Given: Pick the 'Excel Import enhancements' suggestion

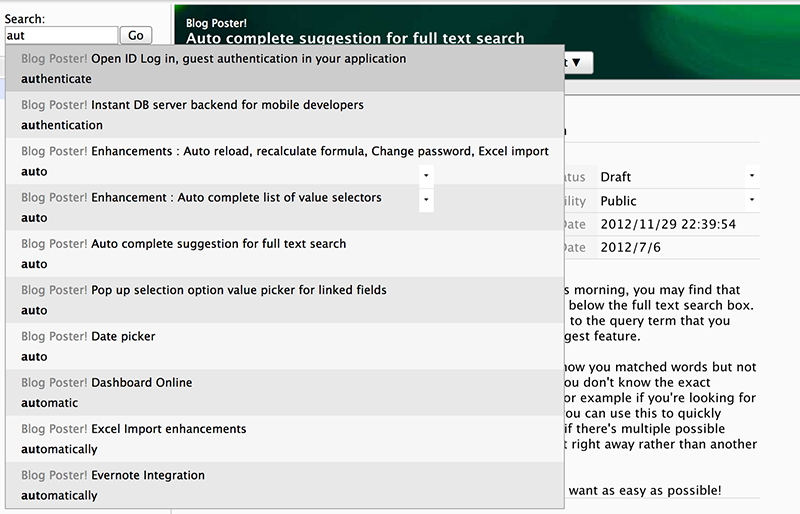Looking at the screenshot, I should (285, 439).
